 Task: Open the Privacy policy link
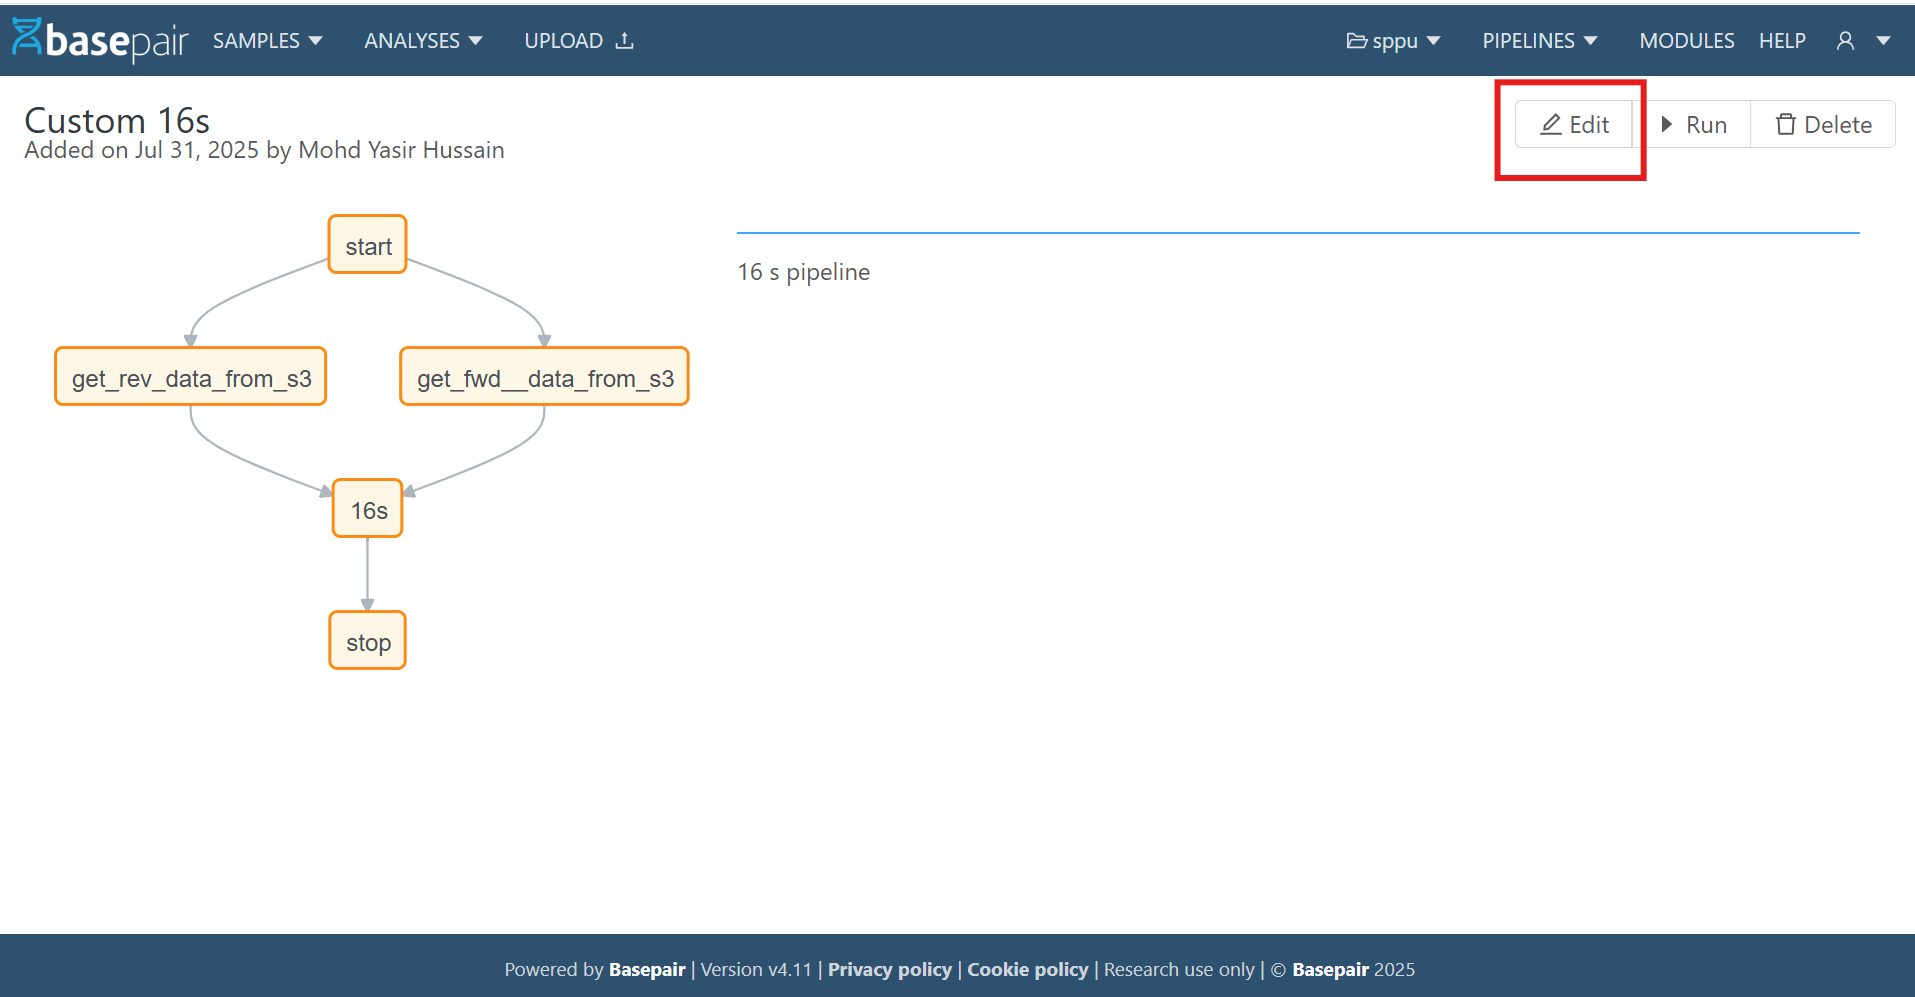click(889, 969)
